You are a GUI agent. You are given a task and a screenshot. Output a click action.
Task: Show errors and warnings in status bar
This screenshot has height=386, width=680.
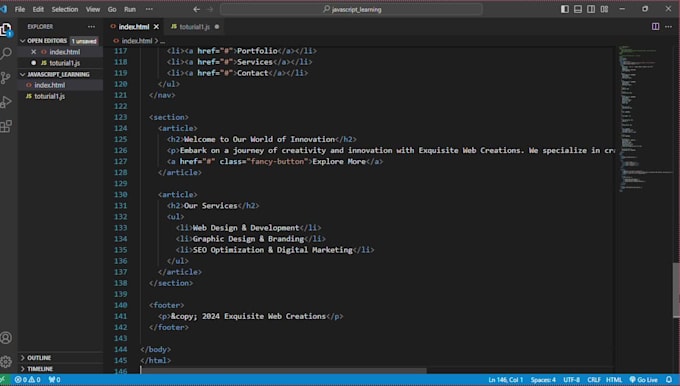click(27, 380)
